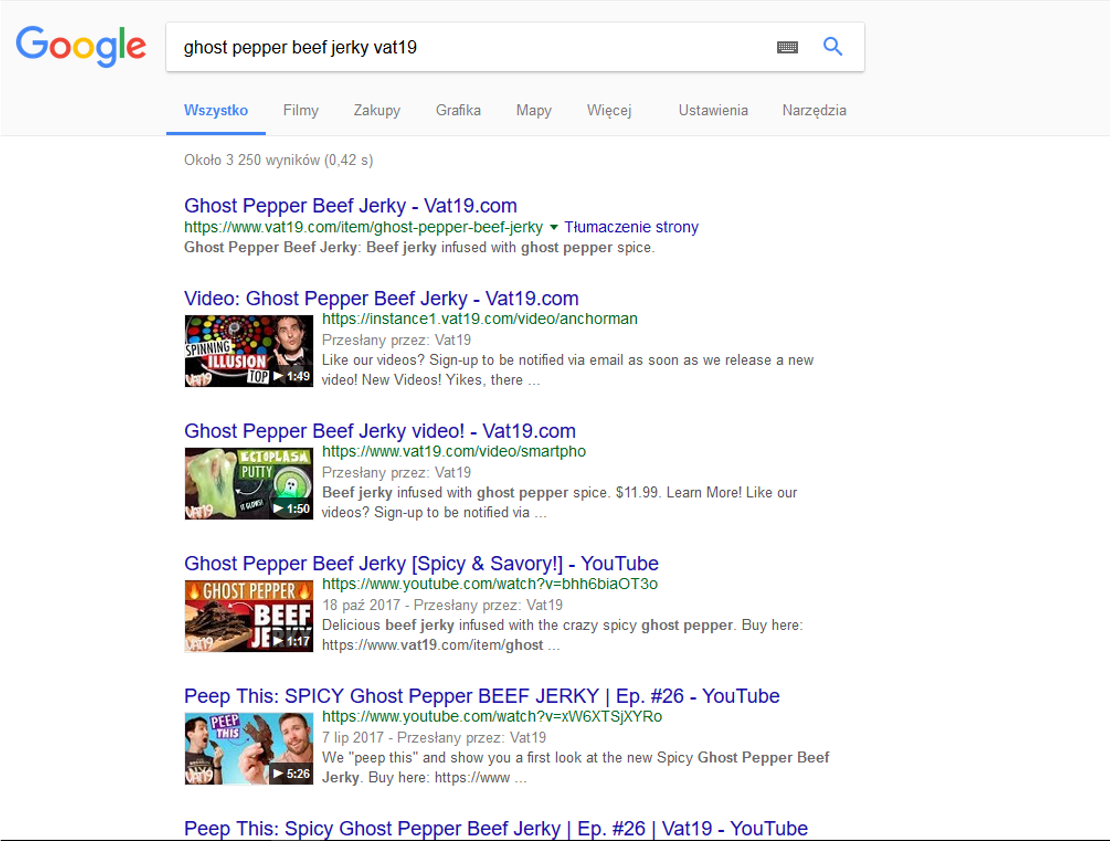Open the on-screen keyboard icon
The height and width of the screenshot is (841, 1110).
click(x=787, y=47)
